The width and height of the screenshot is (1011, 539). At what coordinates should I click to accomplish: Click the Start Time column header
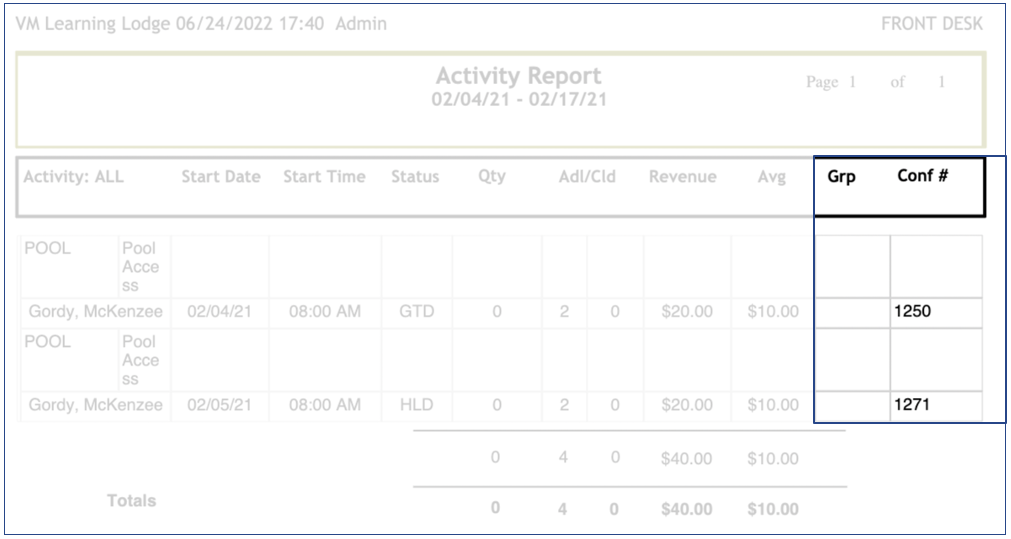point(324,177)
